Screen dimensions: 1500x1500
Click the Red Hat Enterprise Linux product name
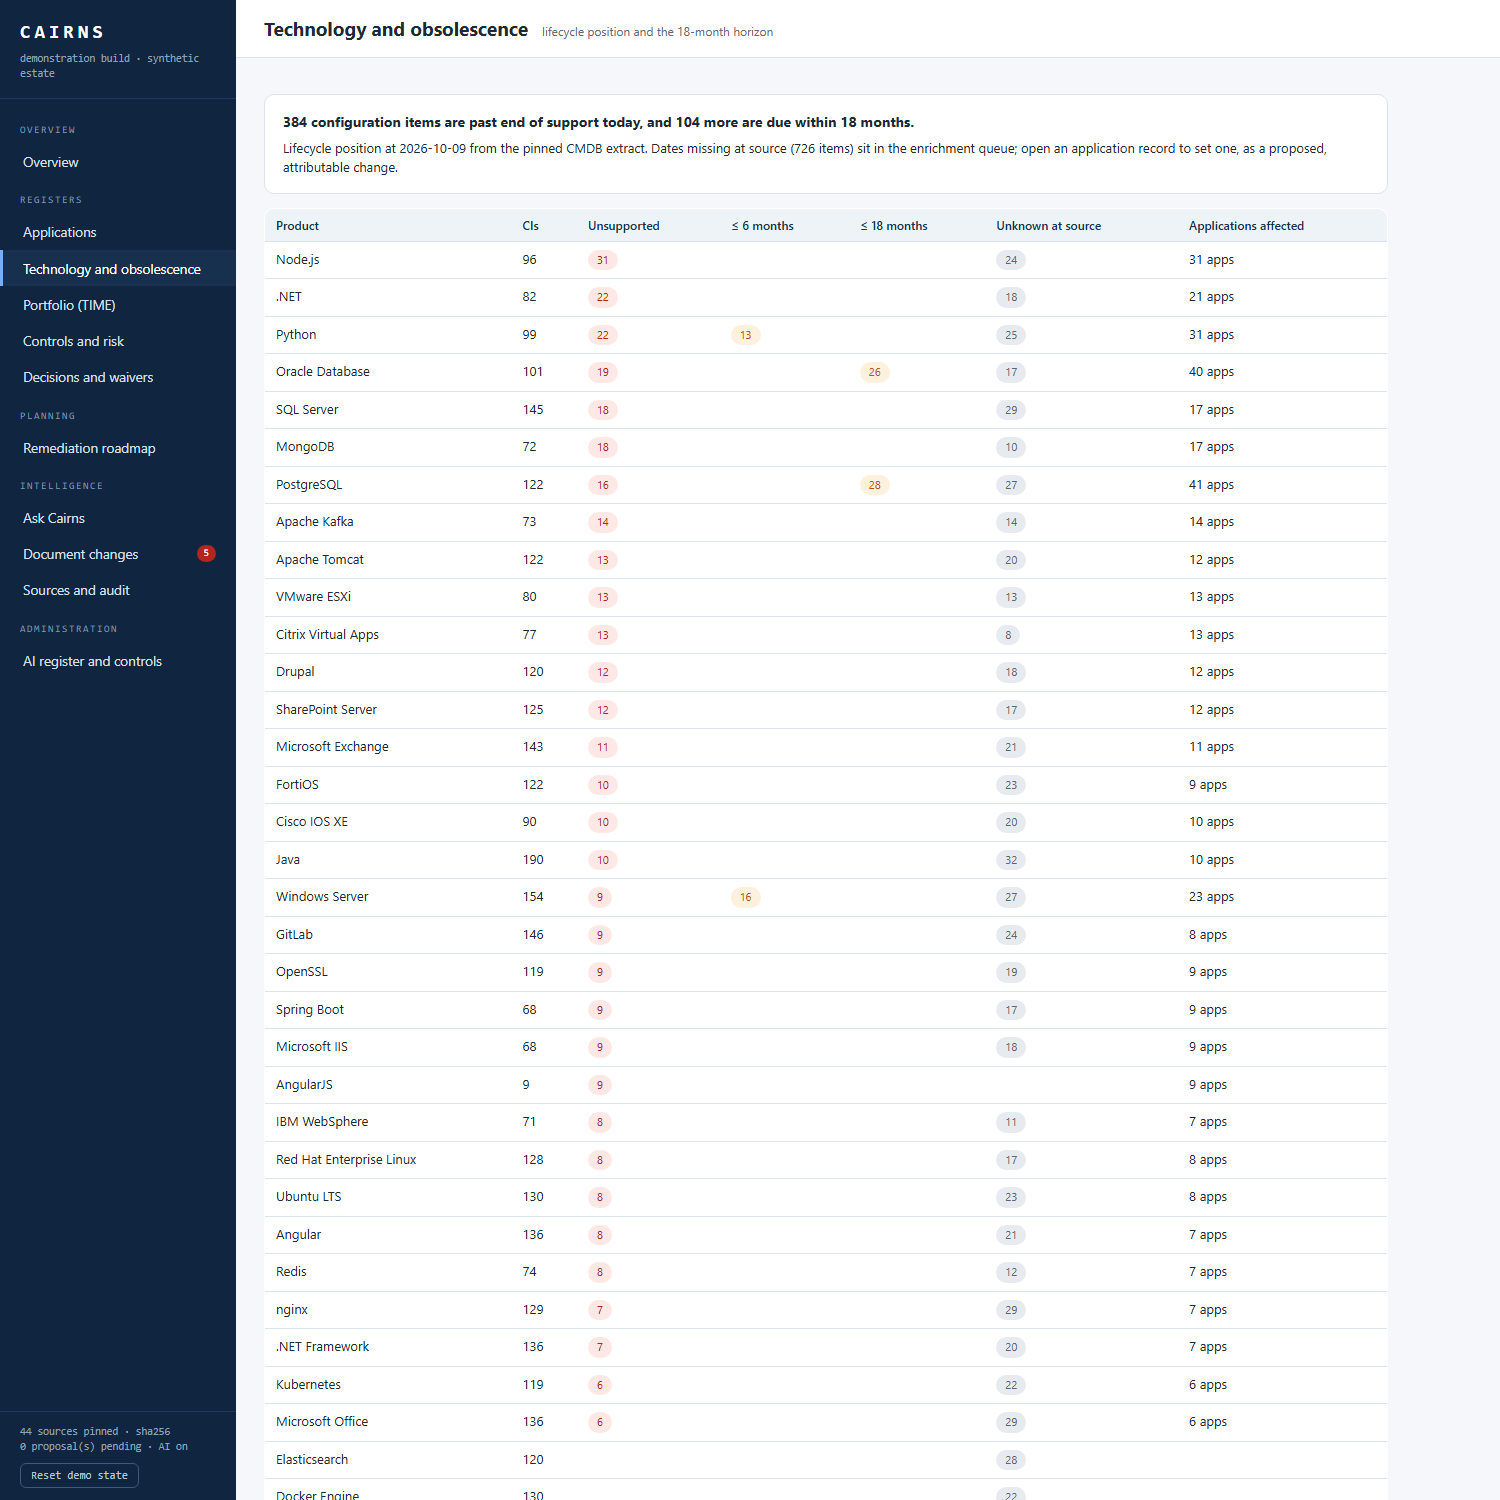(x=346, y=1160)
